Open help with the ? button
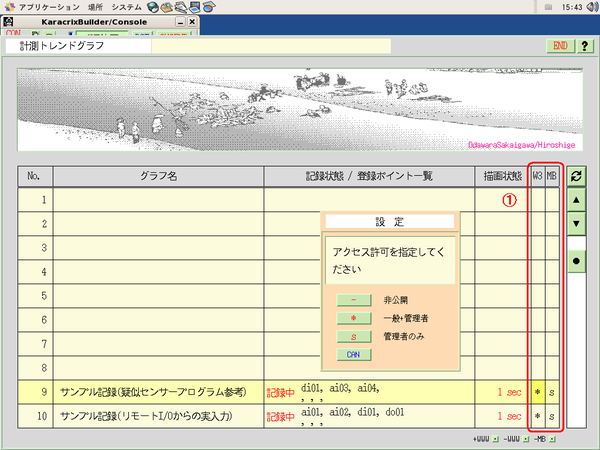Screen dimensions: 600x450 [584, 46]
